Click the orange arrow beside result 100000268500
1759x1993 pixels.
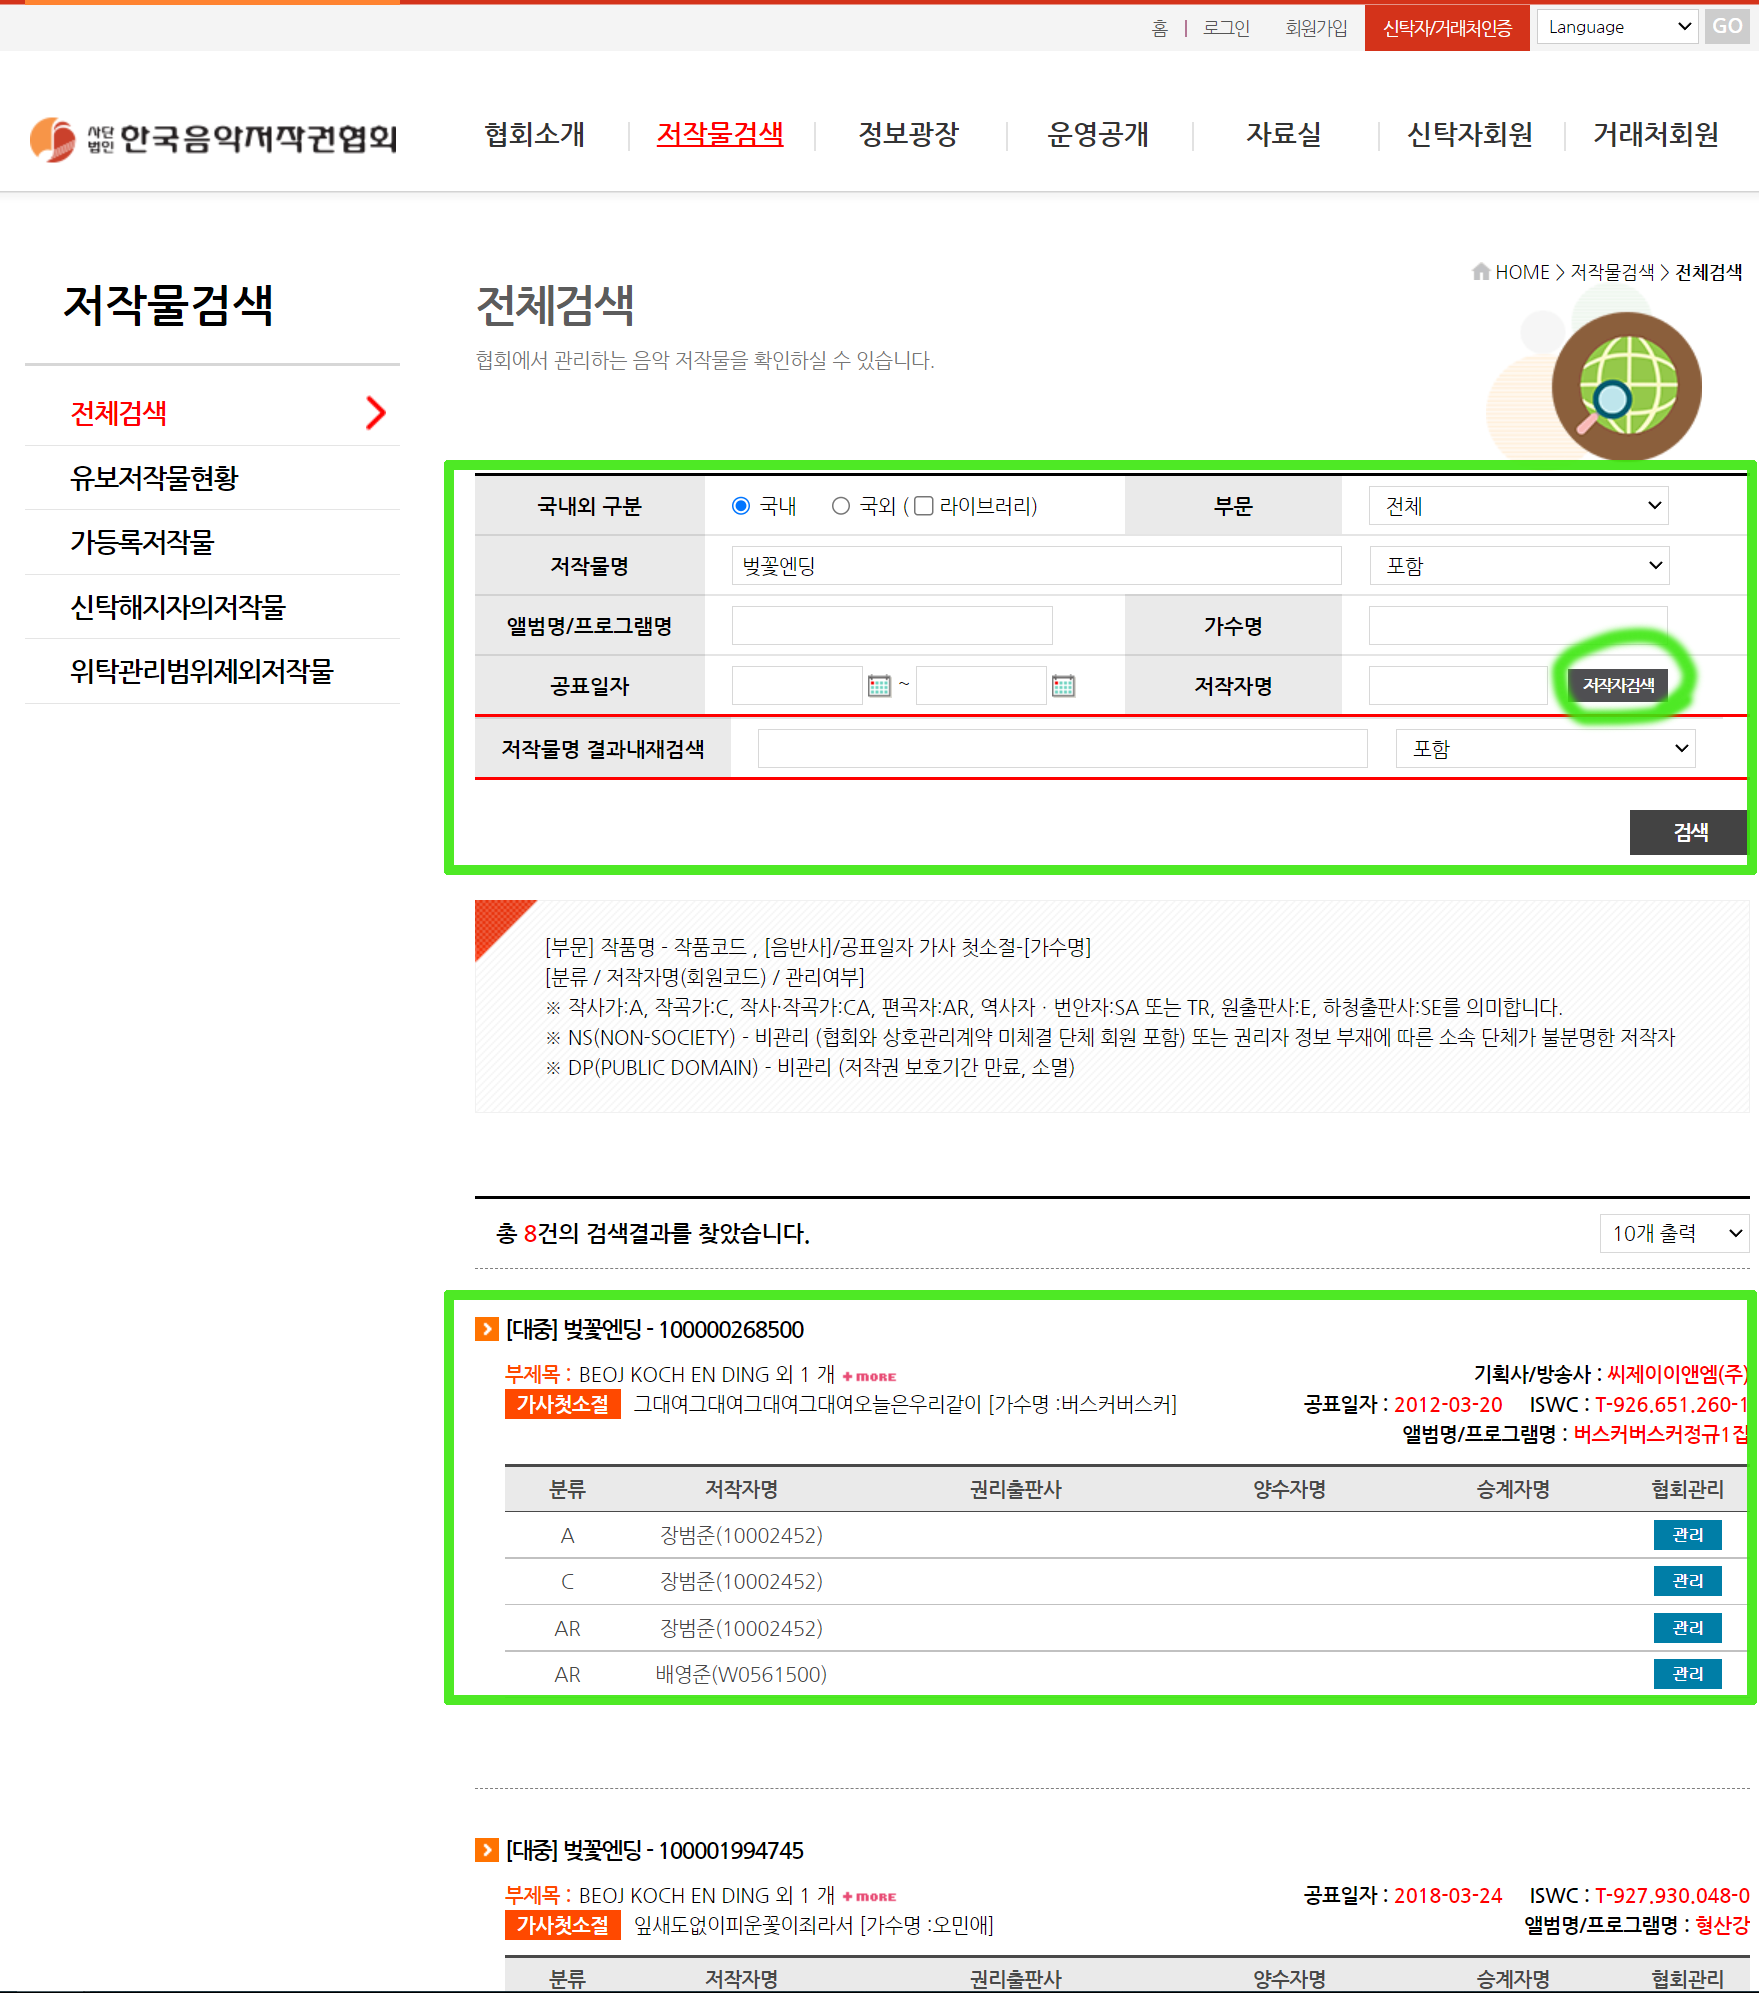[487, 1329]
